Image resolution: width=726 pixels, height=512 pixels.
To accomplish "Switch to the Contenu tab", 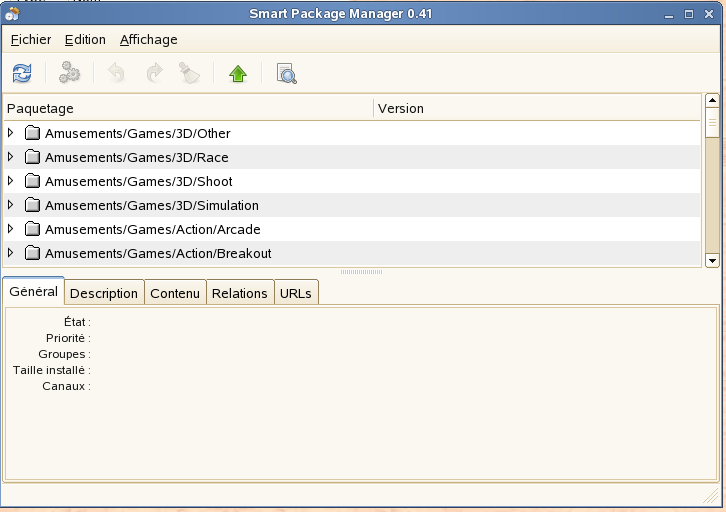I will point(175,293).
